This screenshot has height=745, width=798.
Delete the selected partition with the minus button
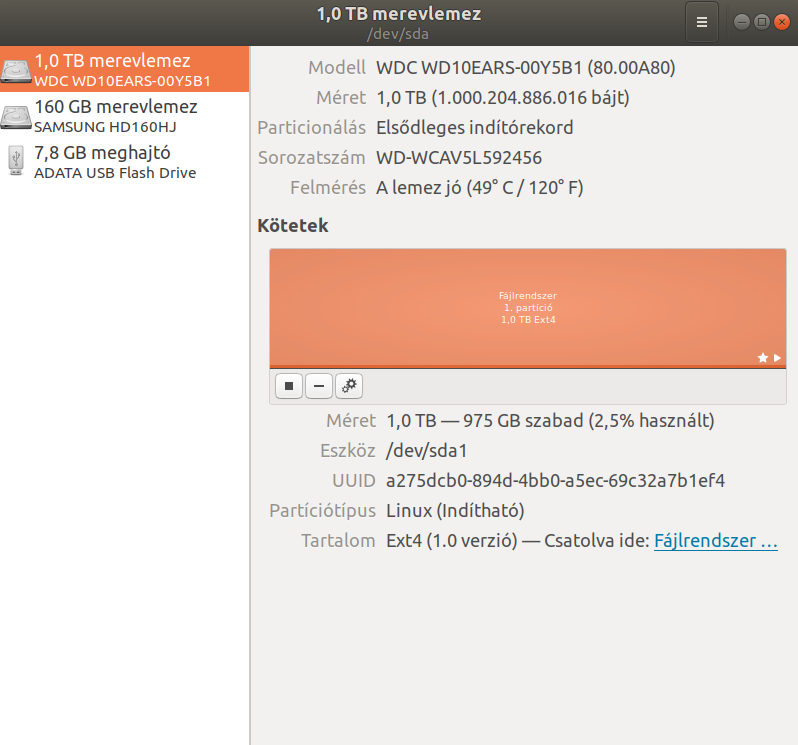319,386
